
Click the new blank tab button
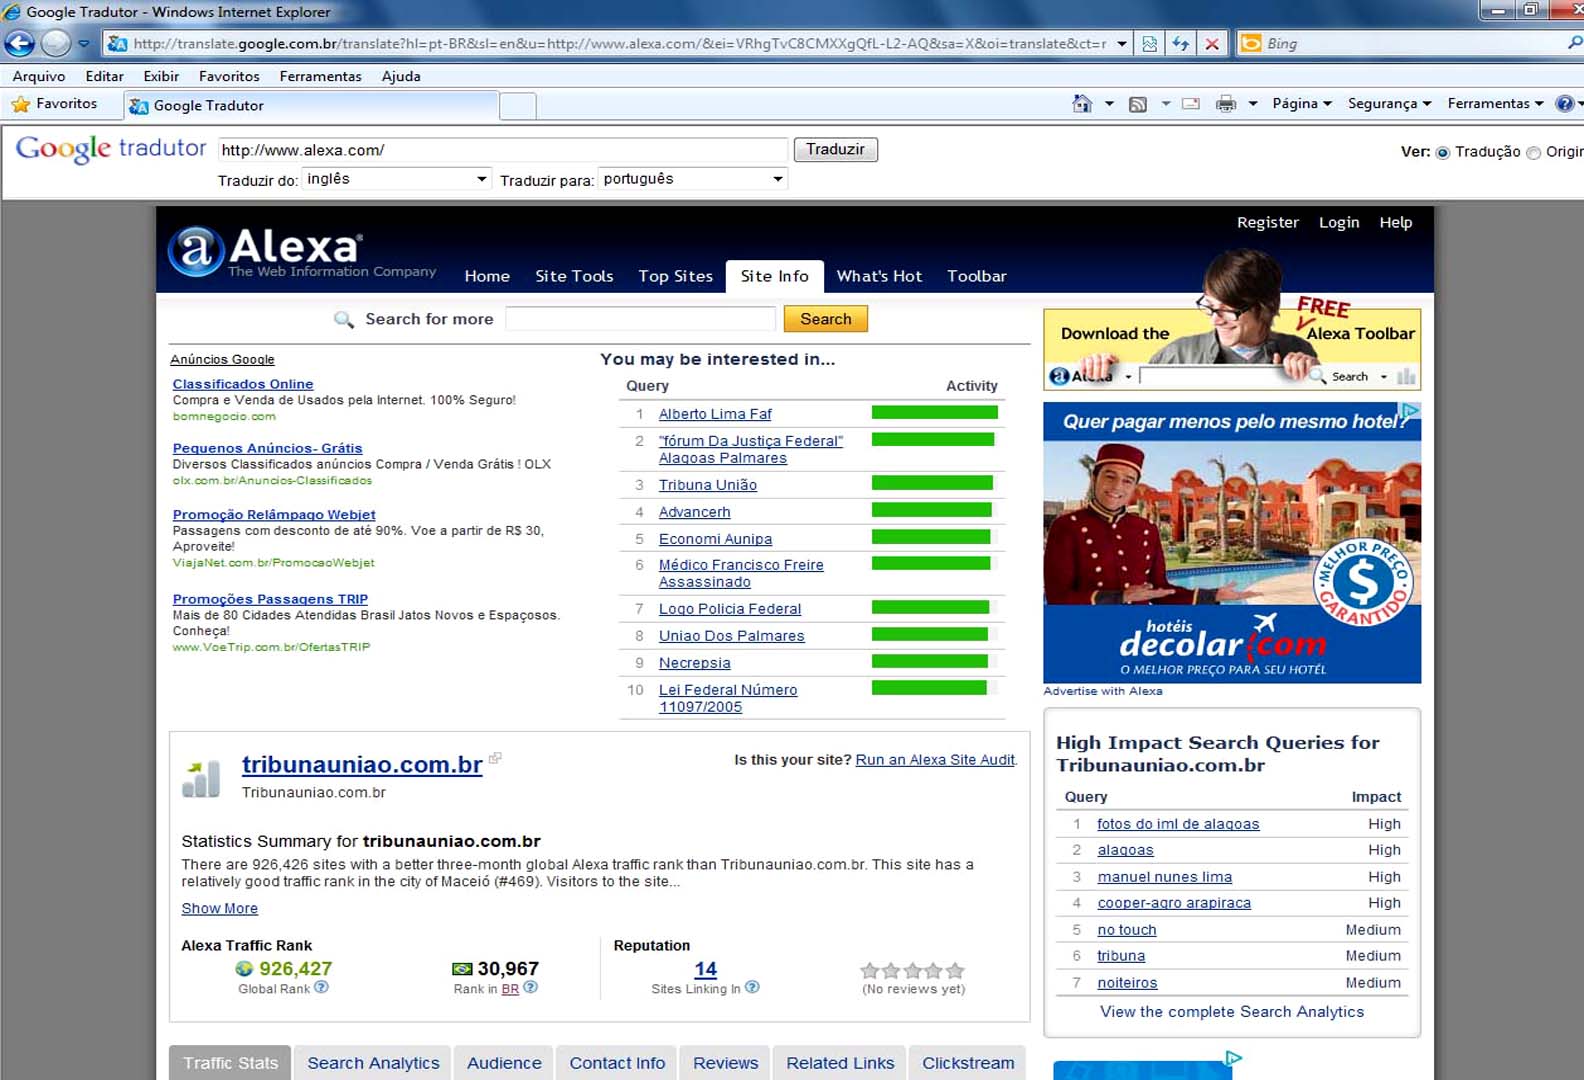[518, 106]
